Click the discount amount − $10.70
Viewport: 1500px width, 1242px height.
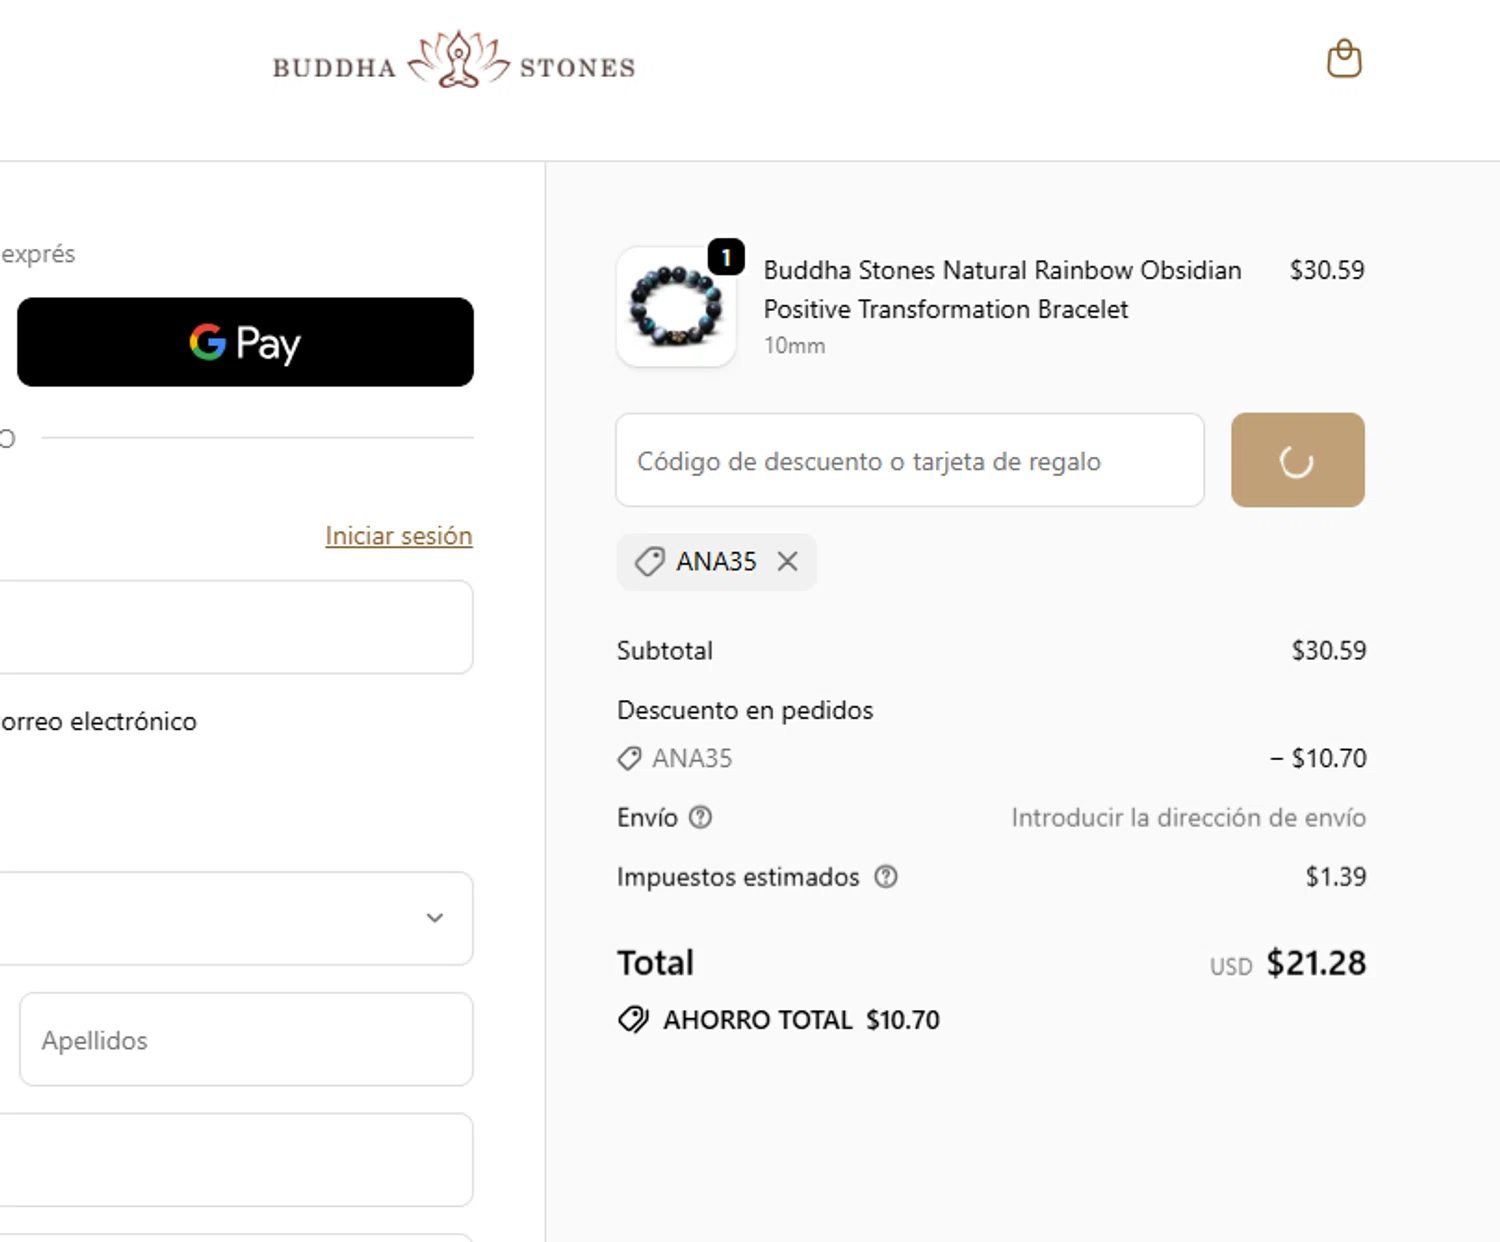pos(1318,758)
